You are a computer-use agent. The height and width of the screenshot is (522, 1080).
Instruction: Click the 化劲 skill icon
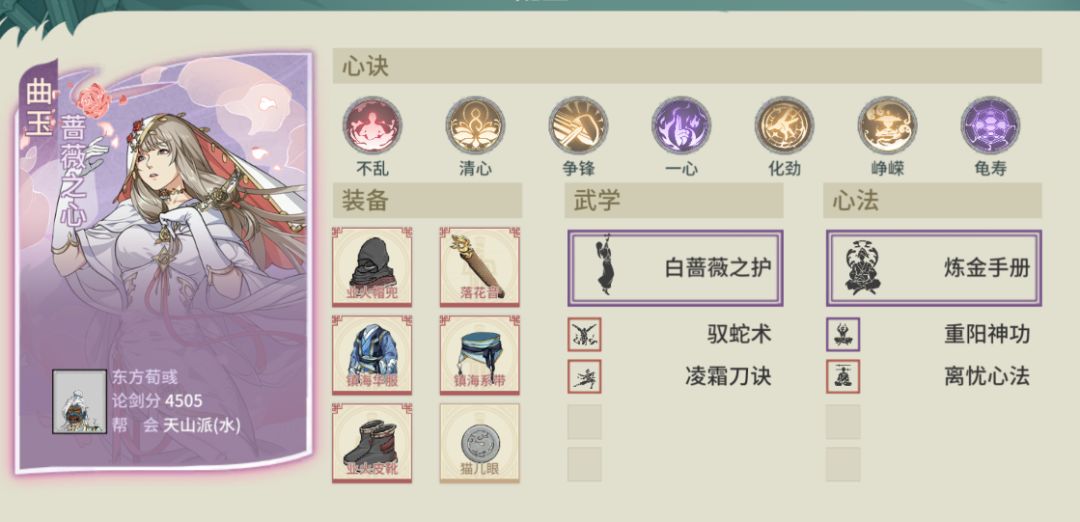tap(785, 125)
